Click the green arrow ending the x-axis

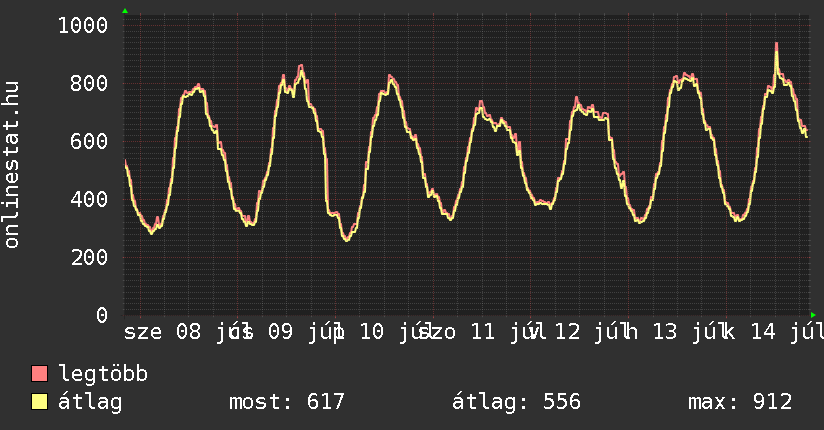click(x=813, y=315)
